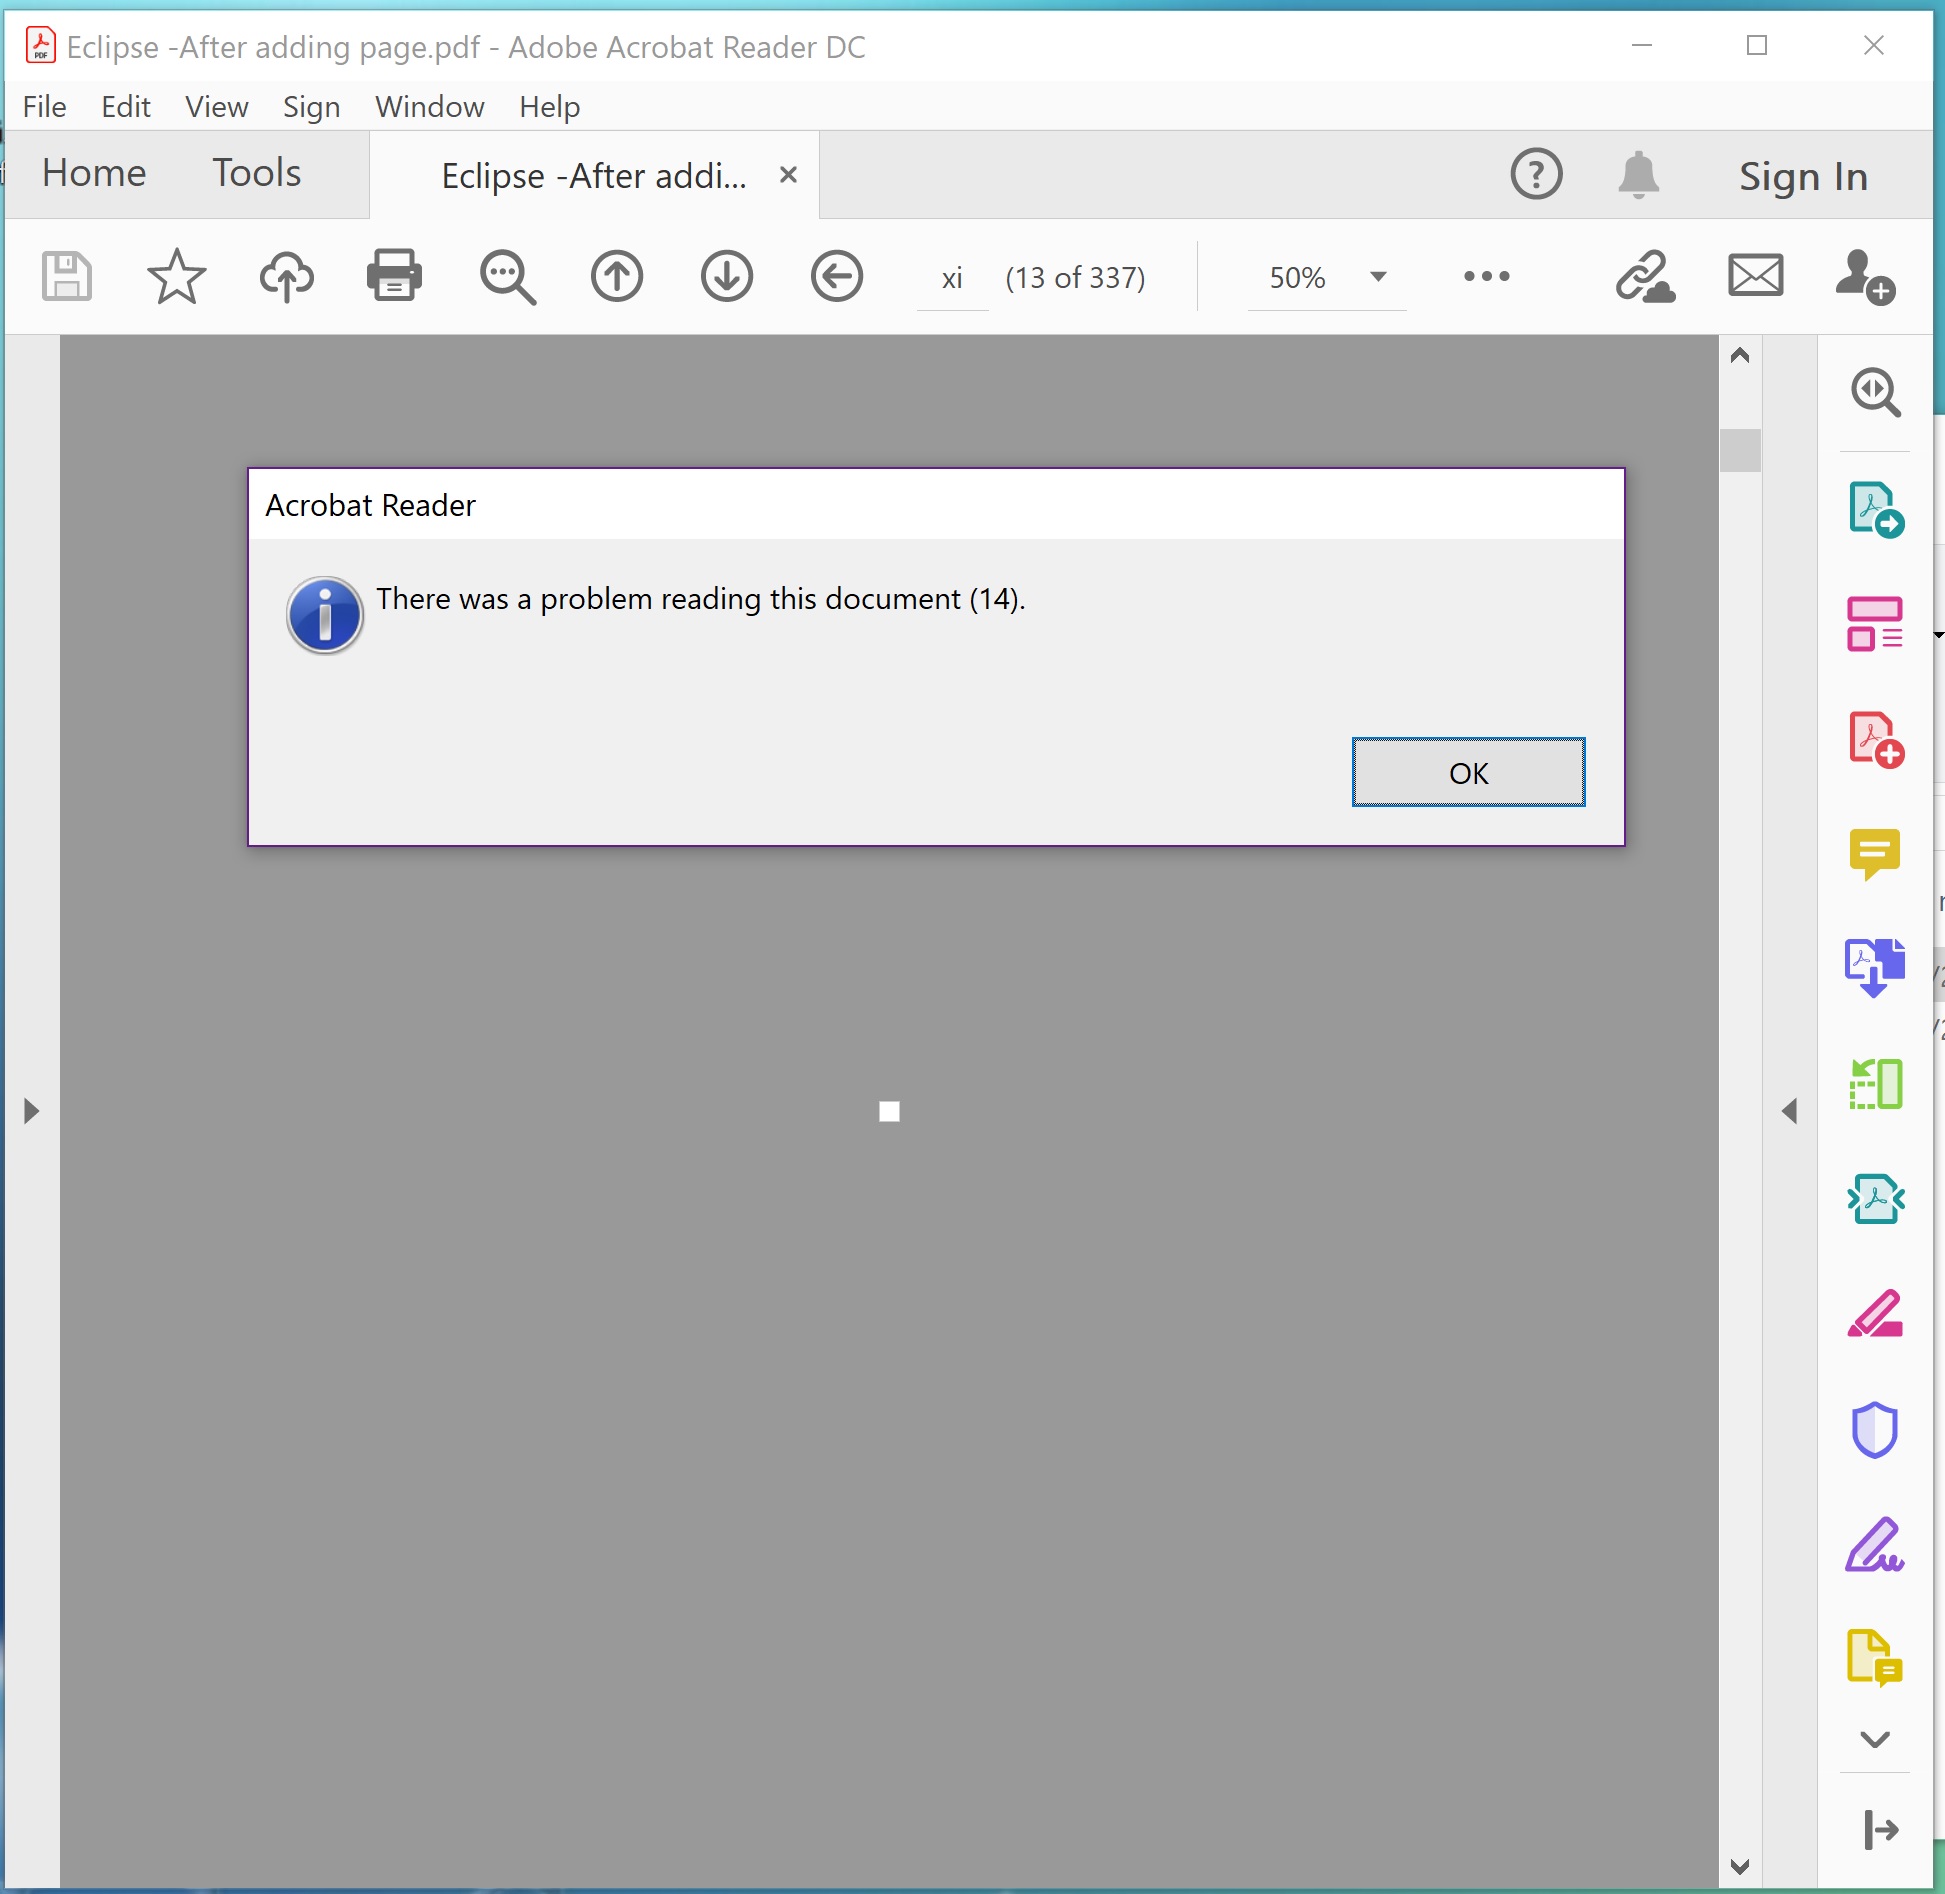Add document to starred with star icon

[x=176, y=276]
